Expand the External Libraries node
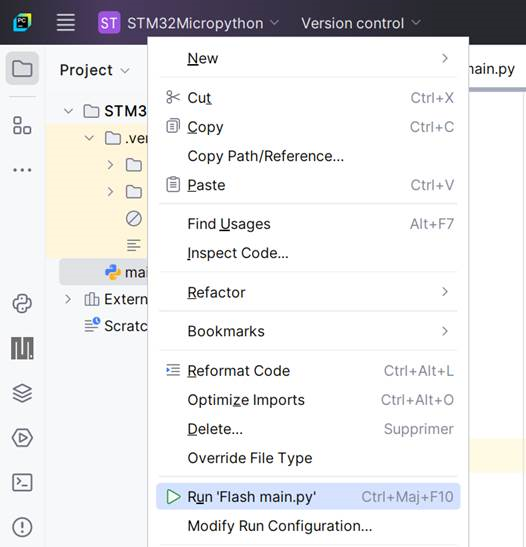The width and height of the screenshot is (526, 547). (68, 299)
